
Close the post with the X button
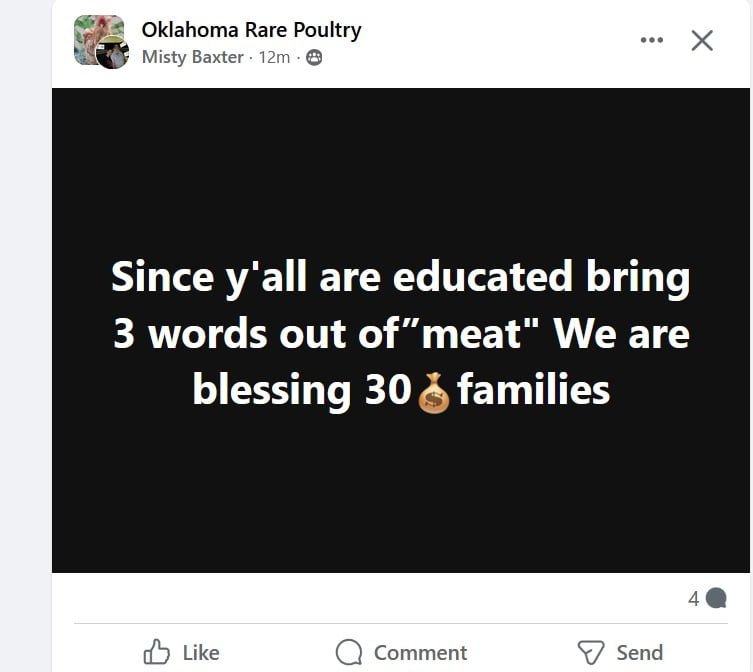click(702, 40)
